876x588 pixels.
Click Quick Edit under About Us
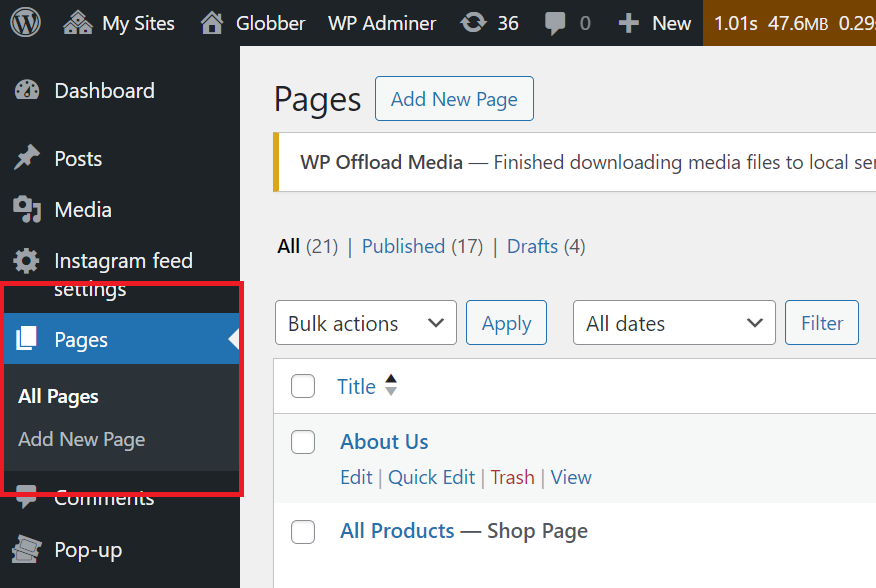431,477
